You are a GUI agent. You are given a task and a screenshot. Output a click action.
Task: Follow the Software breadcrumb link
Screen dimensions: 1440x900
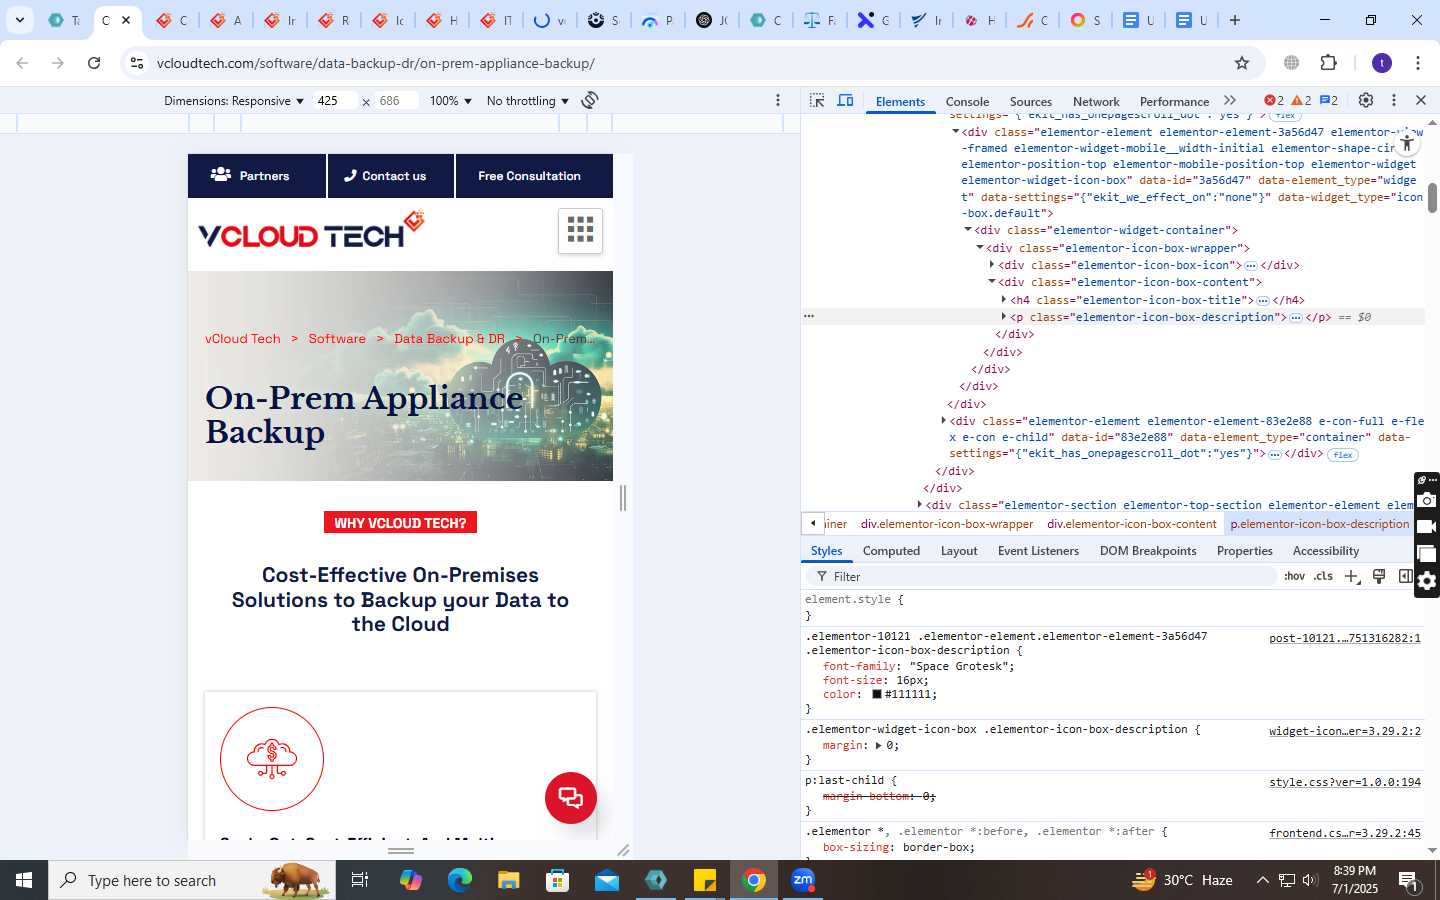(337, 339)
